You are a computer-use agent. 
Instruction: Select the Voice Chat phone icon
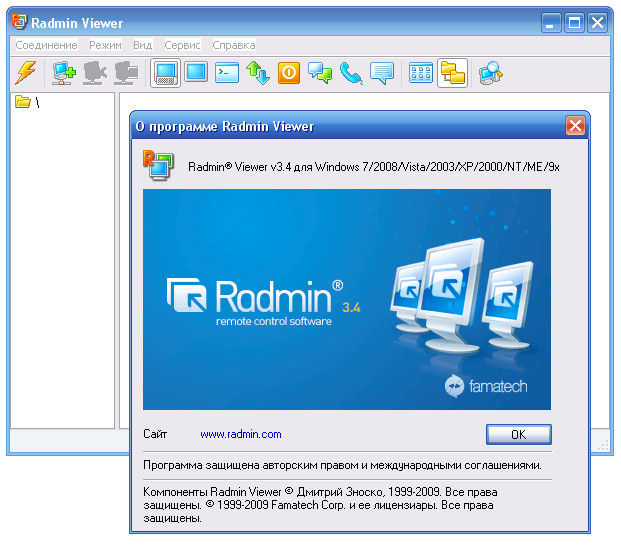[x=351, y=73]
